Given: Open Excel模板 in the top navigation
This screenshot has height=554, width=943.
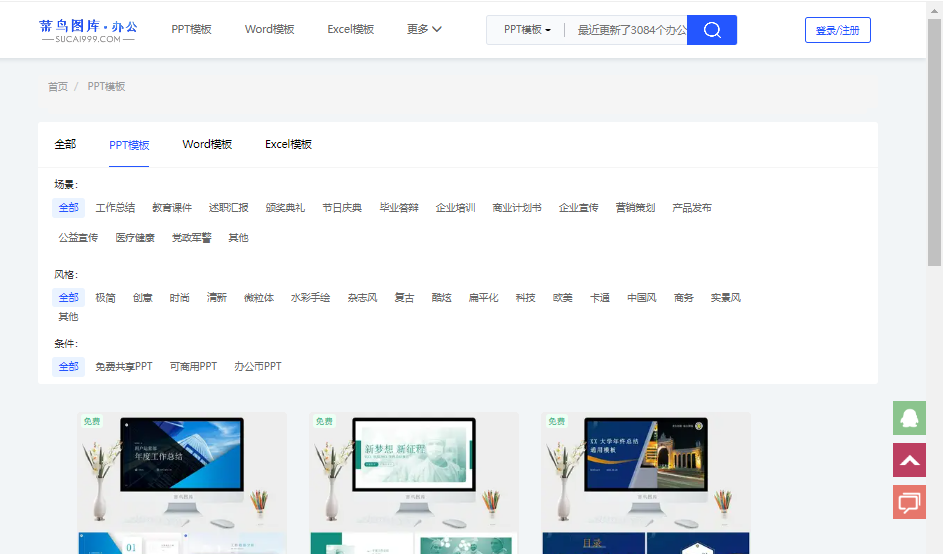Looking at the screenshot, I should pyautogui.click(x=351, y=29).
